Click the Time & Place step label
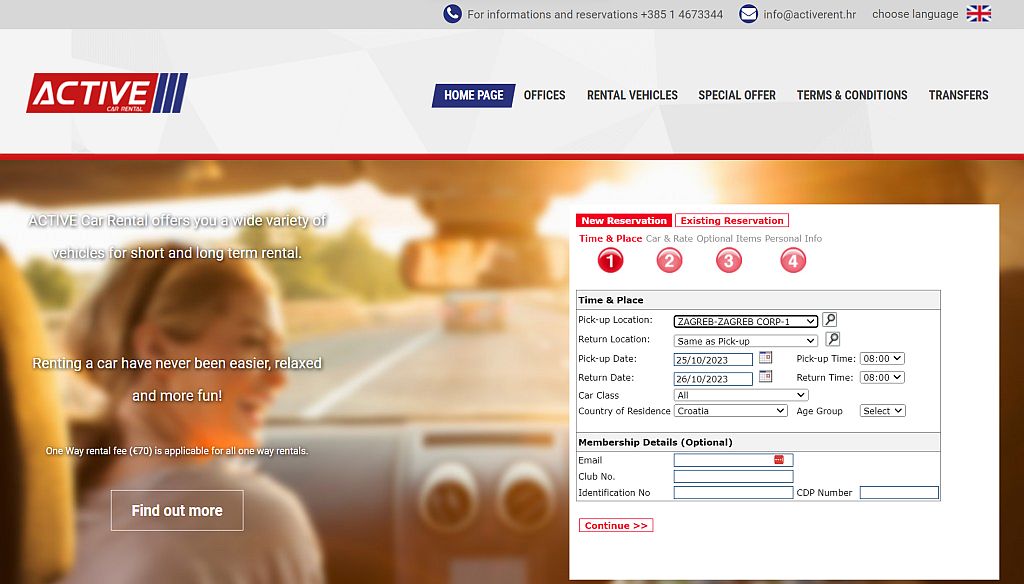 pos(611,238)
